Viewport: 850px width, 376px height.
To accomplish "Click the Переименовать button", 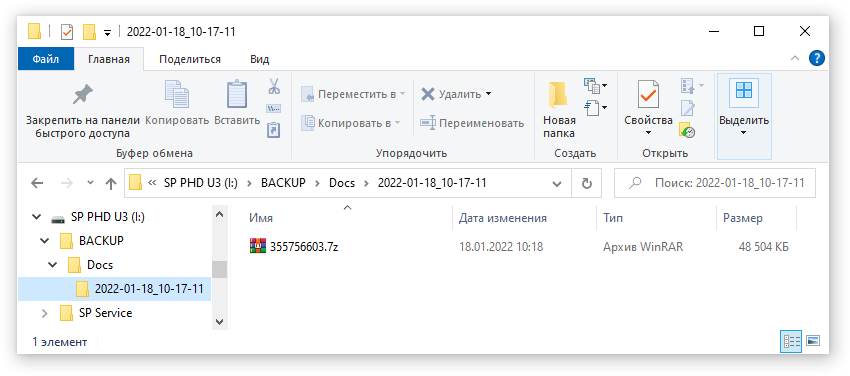I will coord(472,124).
